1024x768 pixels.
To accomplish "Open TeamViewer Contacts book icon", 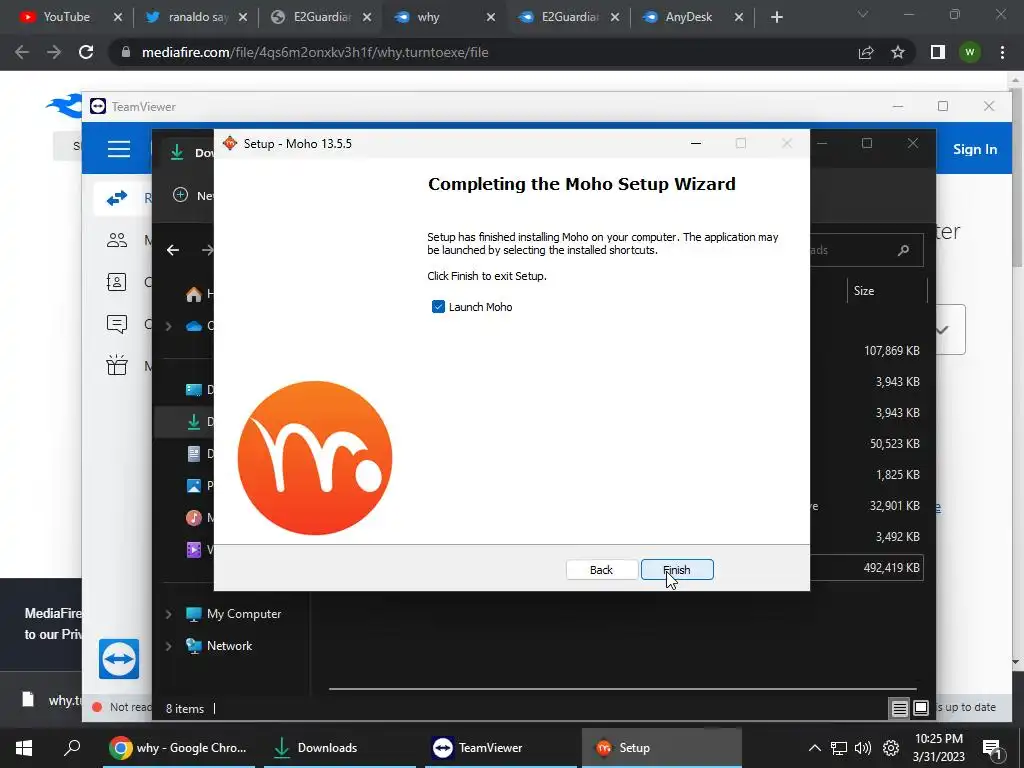I will (x=117, y=281).
